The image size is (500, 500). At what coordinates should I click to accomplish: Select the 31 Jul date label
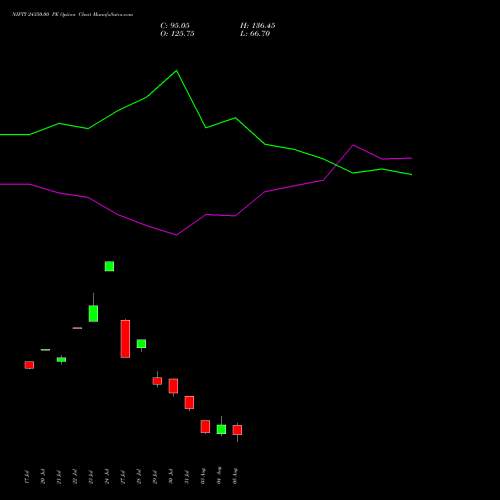tap(187, 476)
